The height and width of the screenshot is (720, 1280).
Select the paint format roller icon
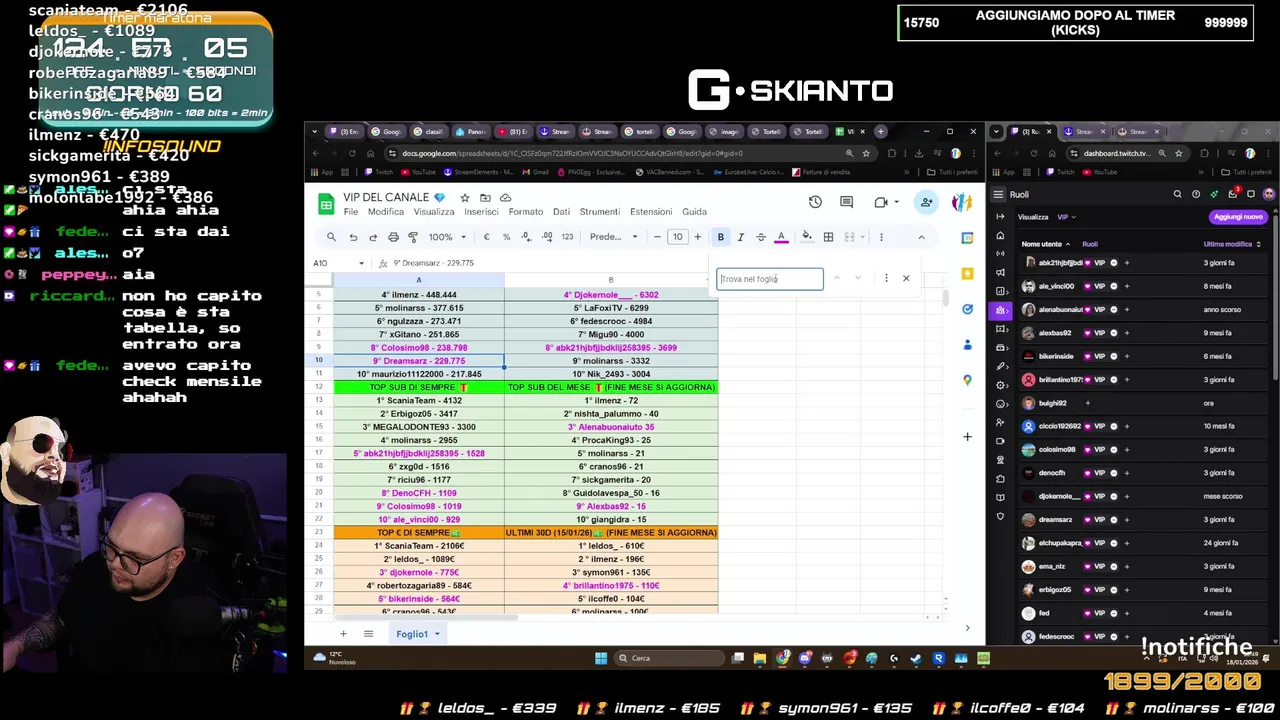tap(413, 237)
